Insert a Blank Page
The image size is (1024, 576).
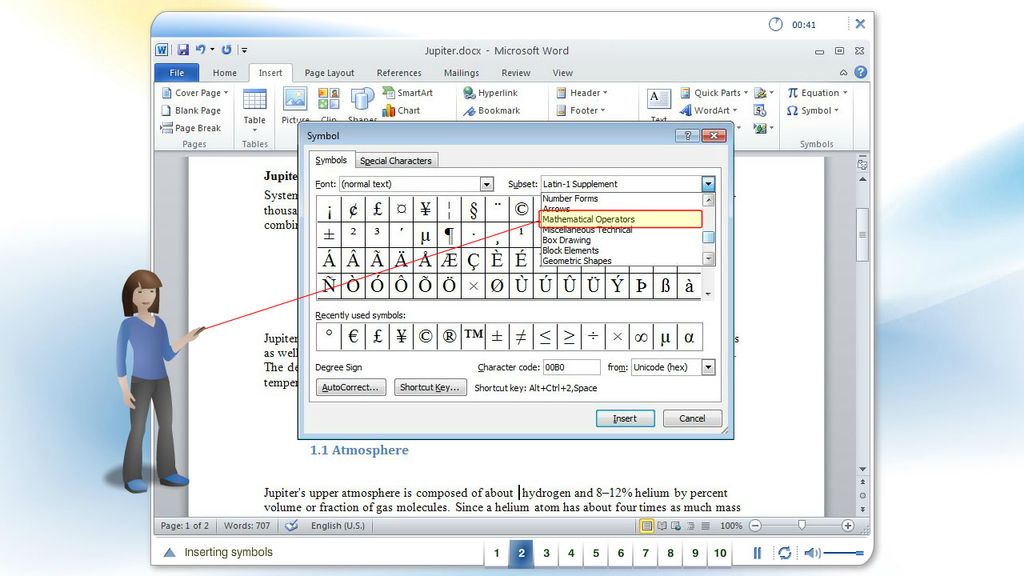[191, 110]
